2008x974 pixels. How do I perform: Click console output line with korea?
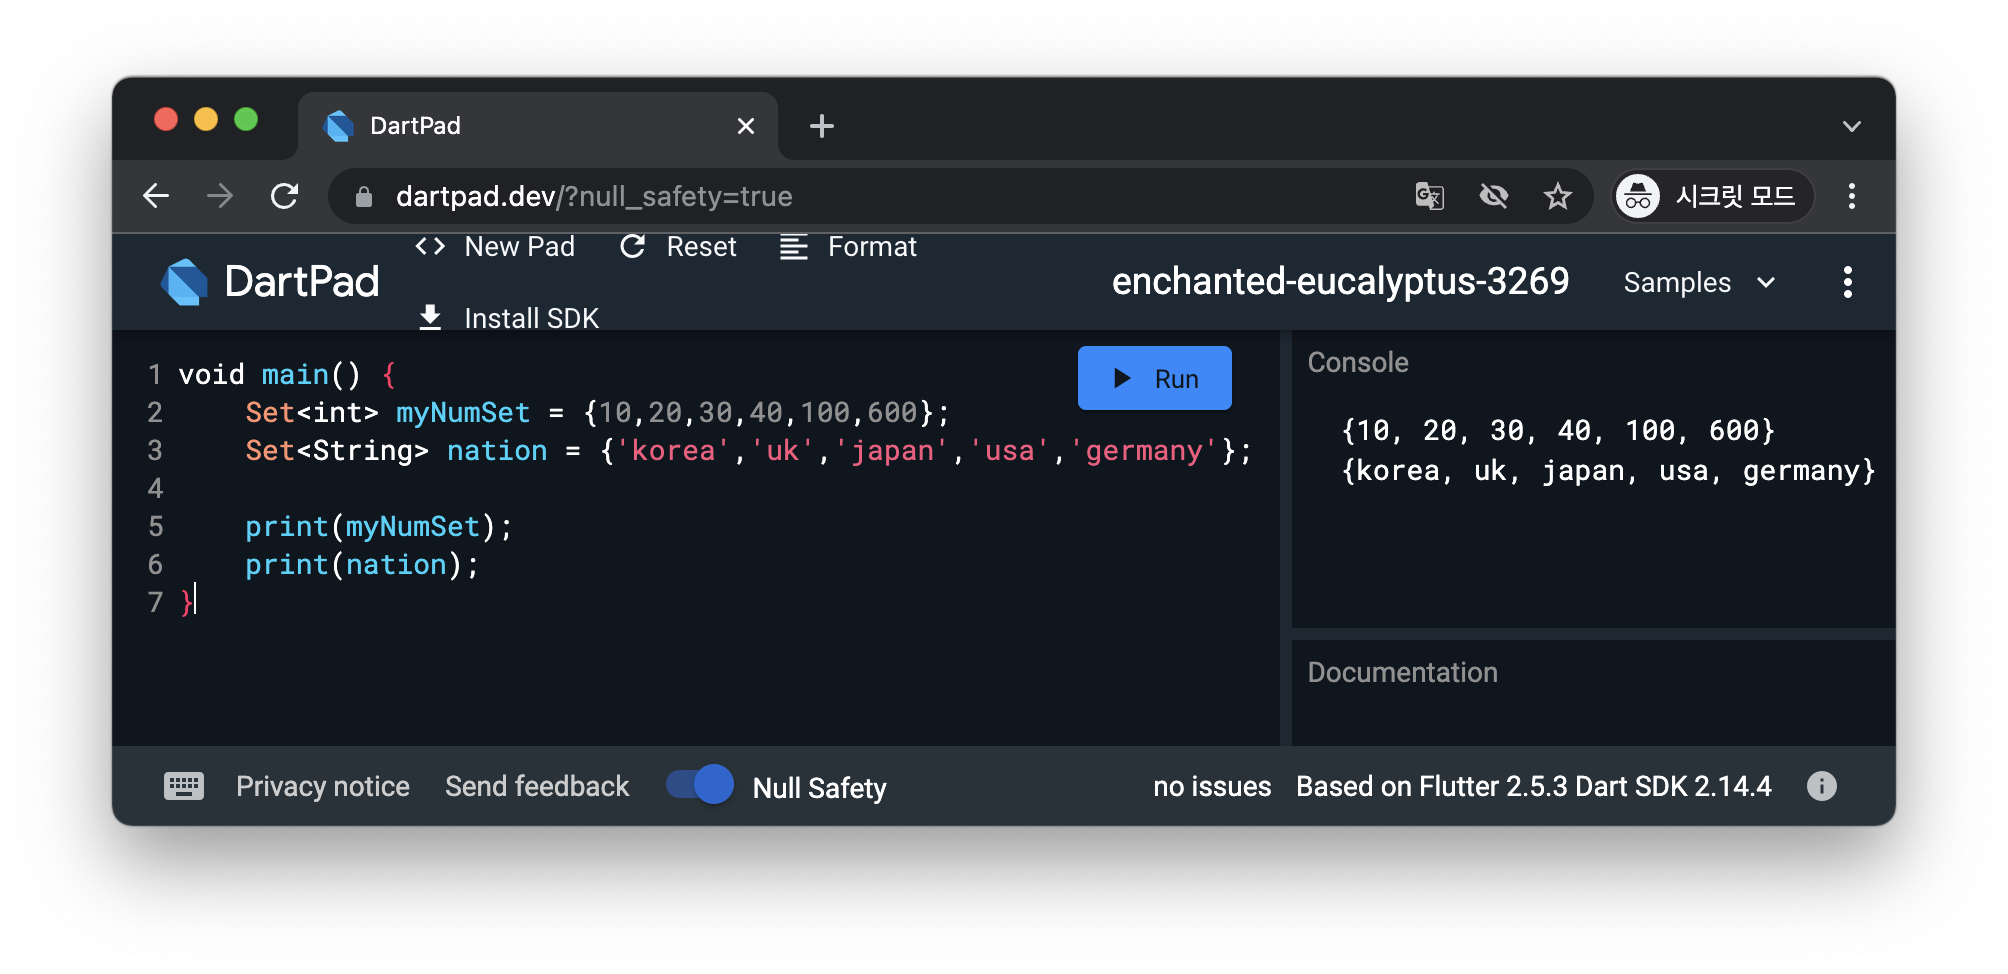(x=1608, y=471)
